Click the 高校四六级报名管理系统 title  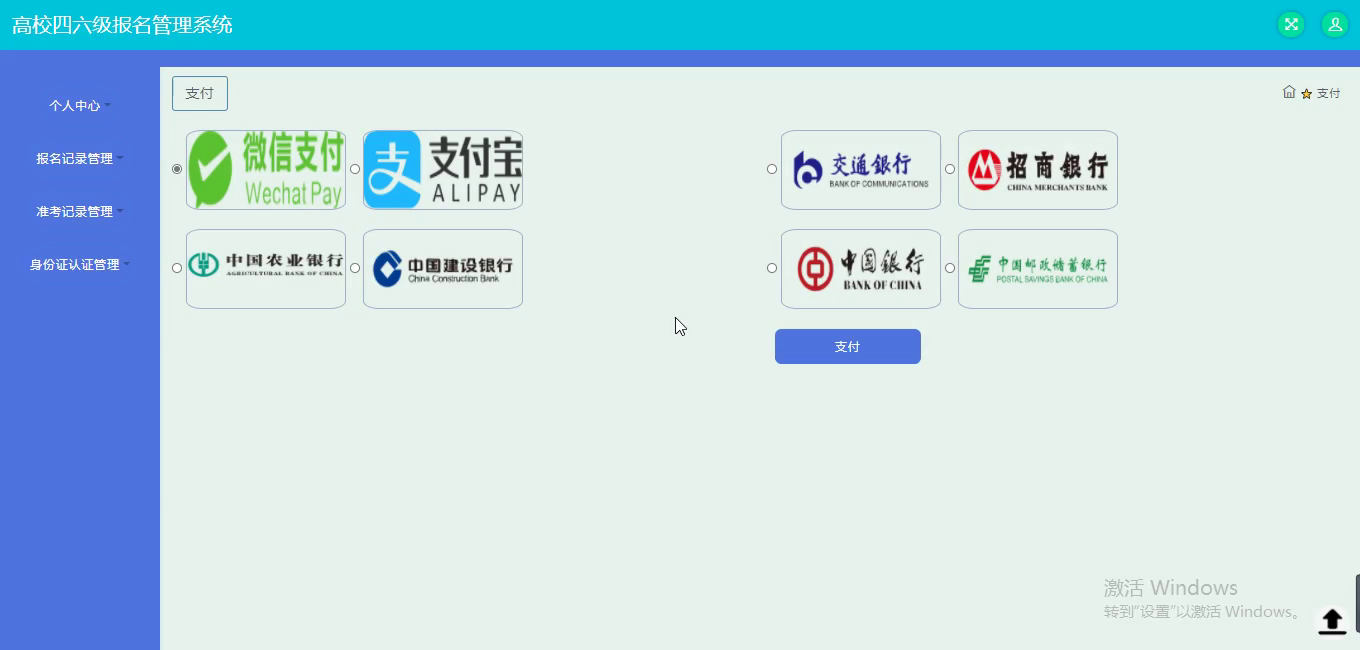click(x=122, y=25)
